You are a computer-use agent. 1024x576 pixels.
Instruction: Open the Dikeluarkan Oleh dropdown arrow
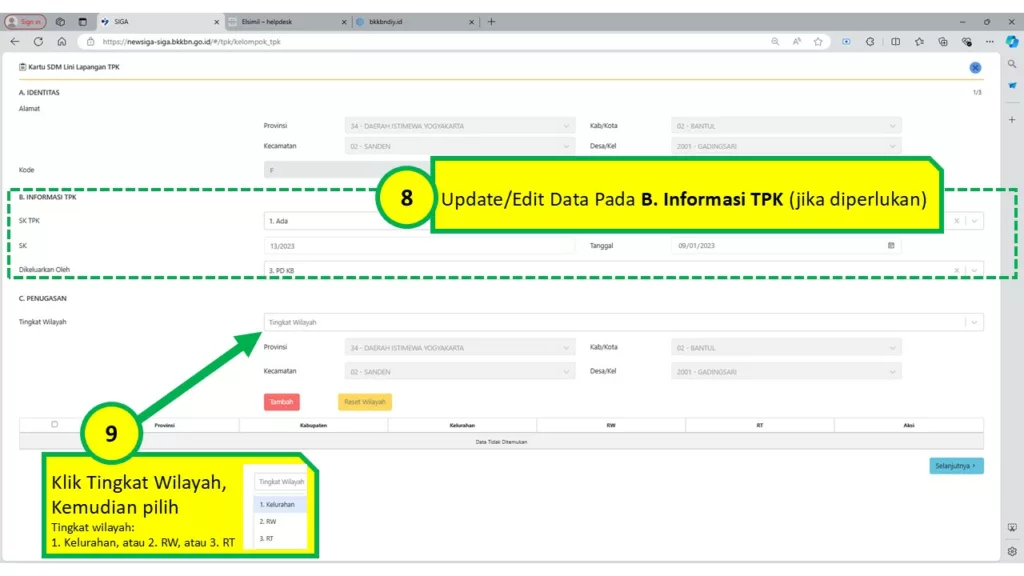click(974, 269)
